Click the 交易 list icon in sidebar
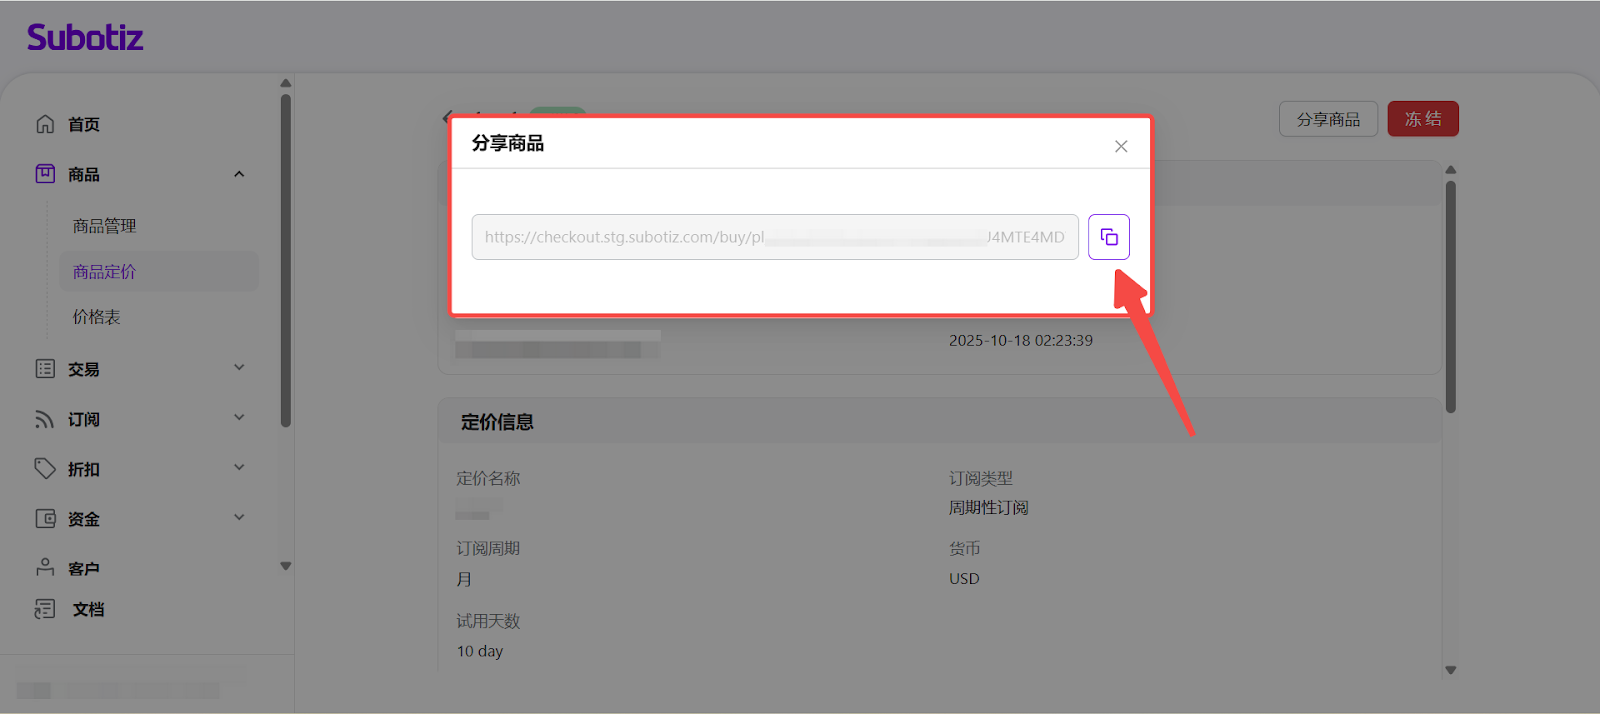 point(45,369)
